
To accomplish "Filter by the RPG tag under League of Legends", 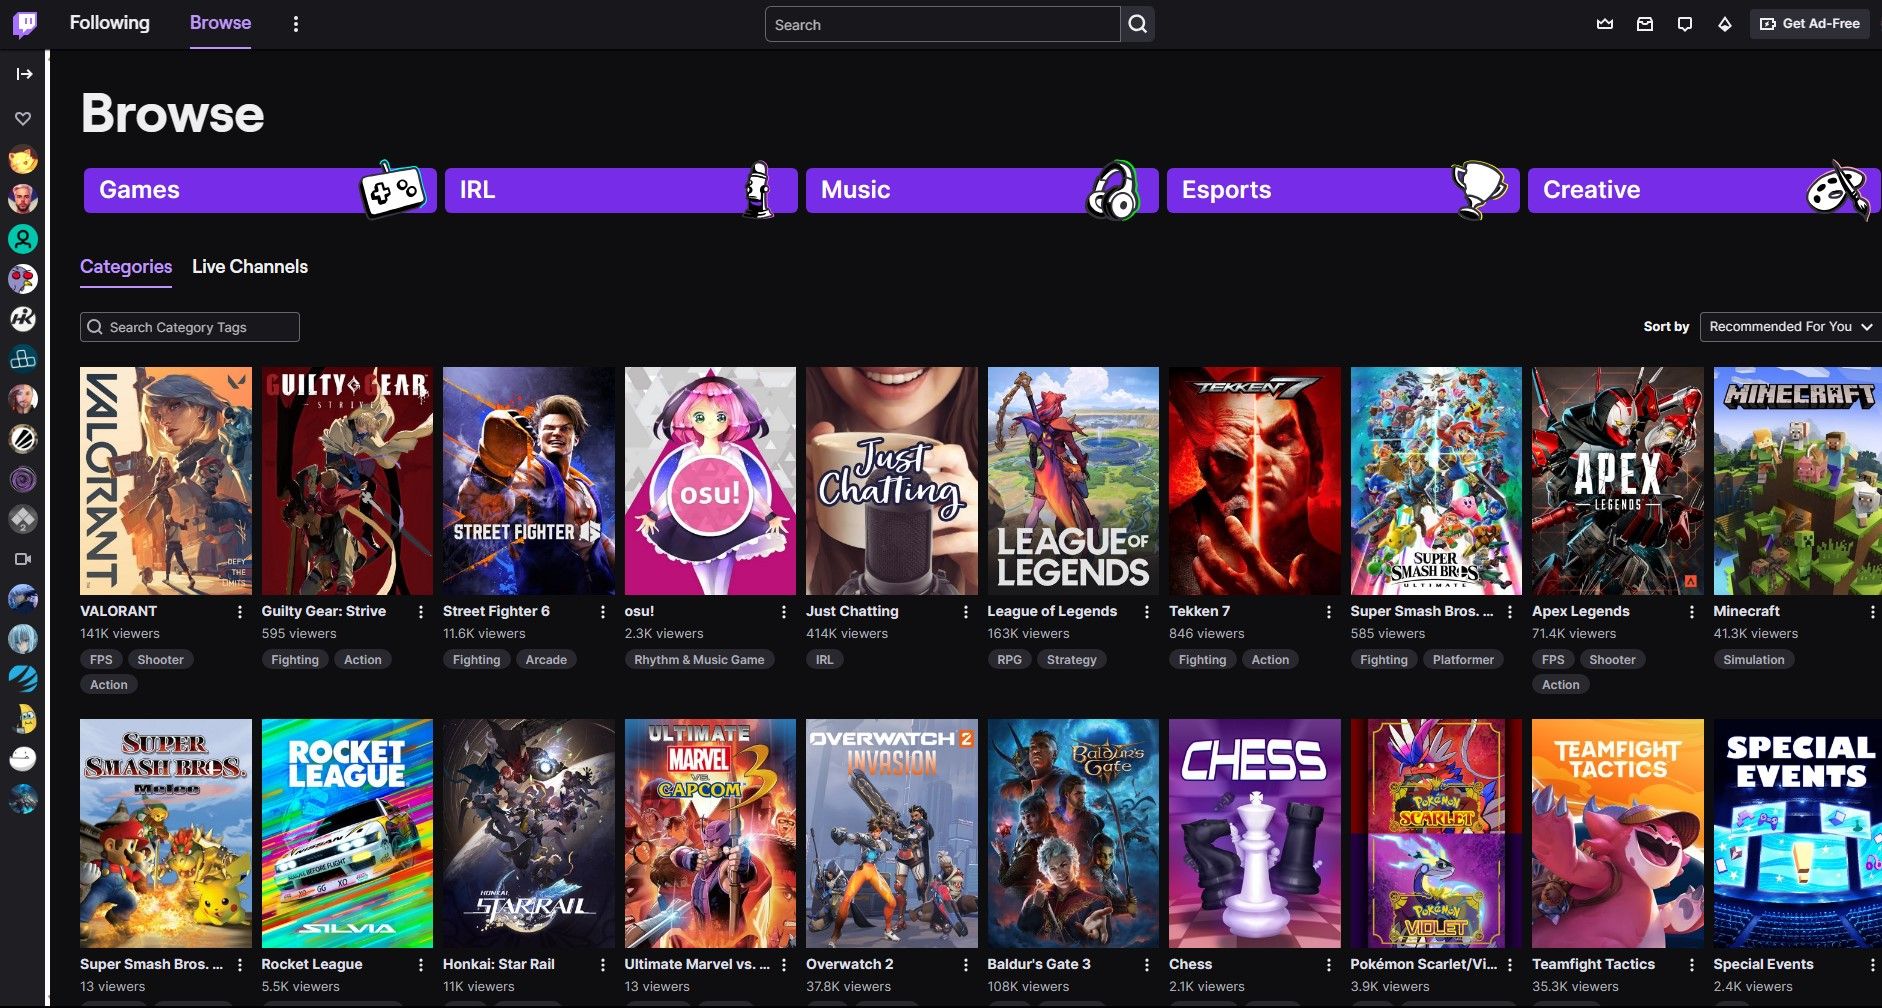I will click(1009, 659).
